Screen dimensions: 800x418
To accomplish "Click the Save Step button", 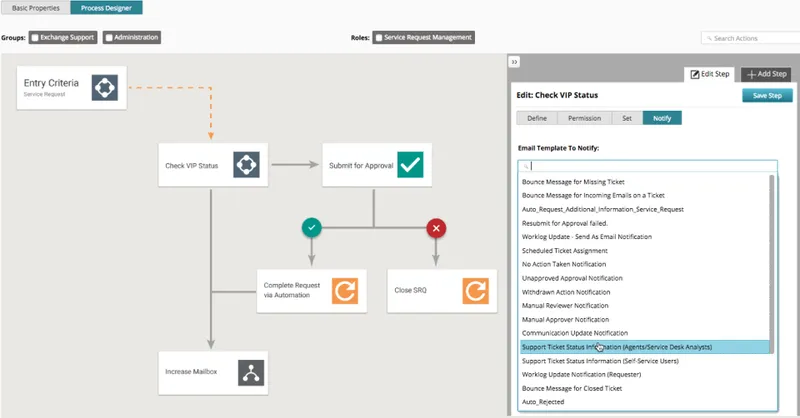I will (767, 95).
